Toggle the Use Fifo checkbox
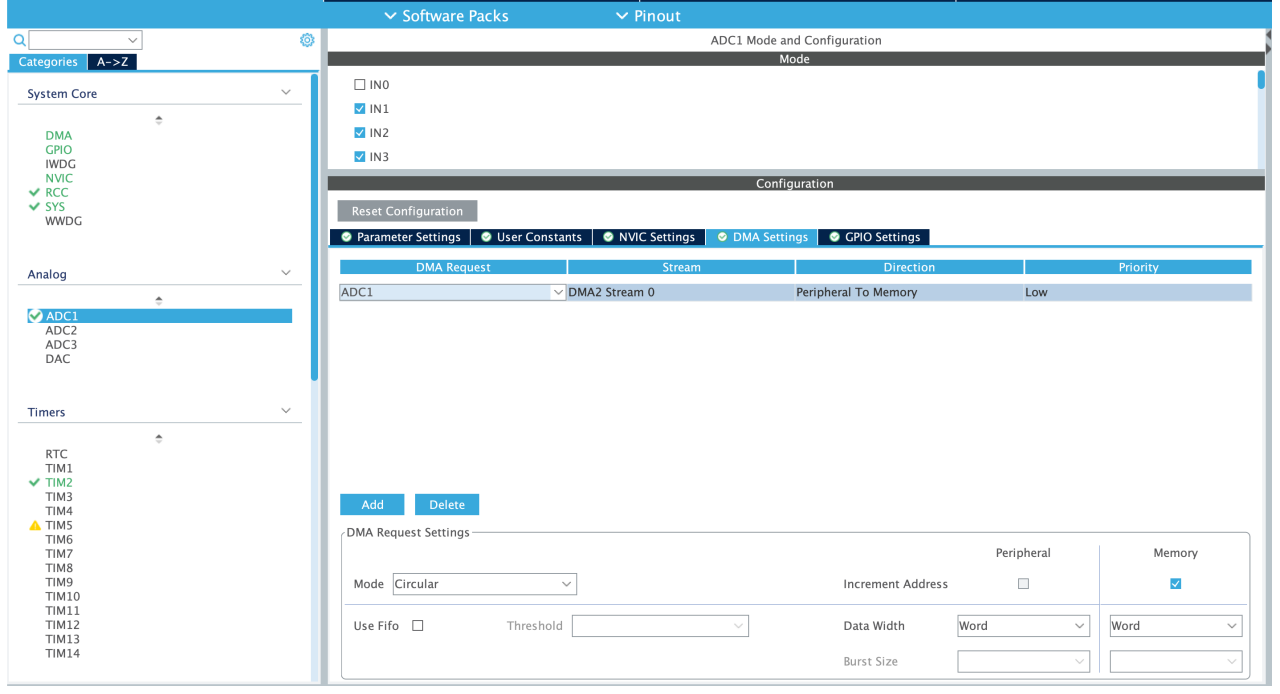 point(418,626)
